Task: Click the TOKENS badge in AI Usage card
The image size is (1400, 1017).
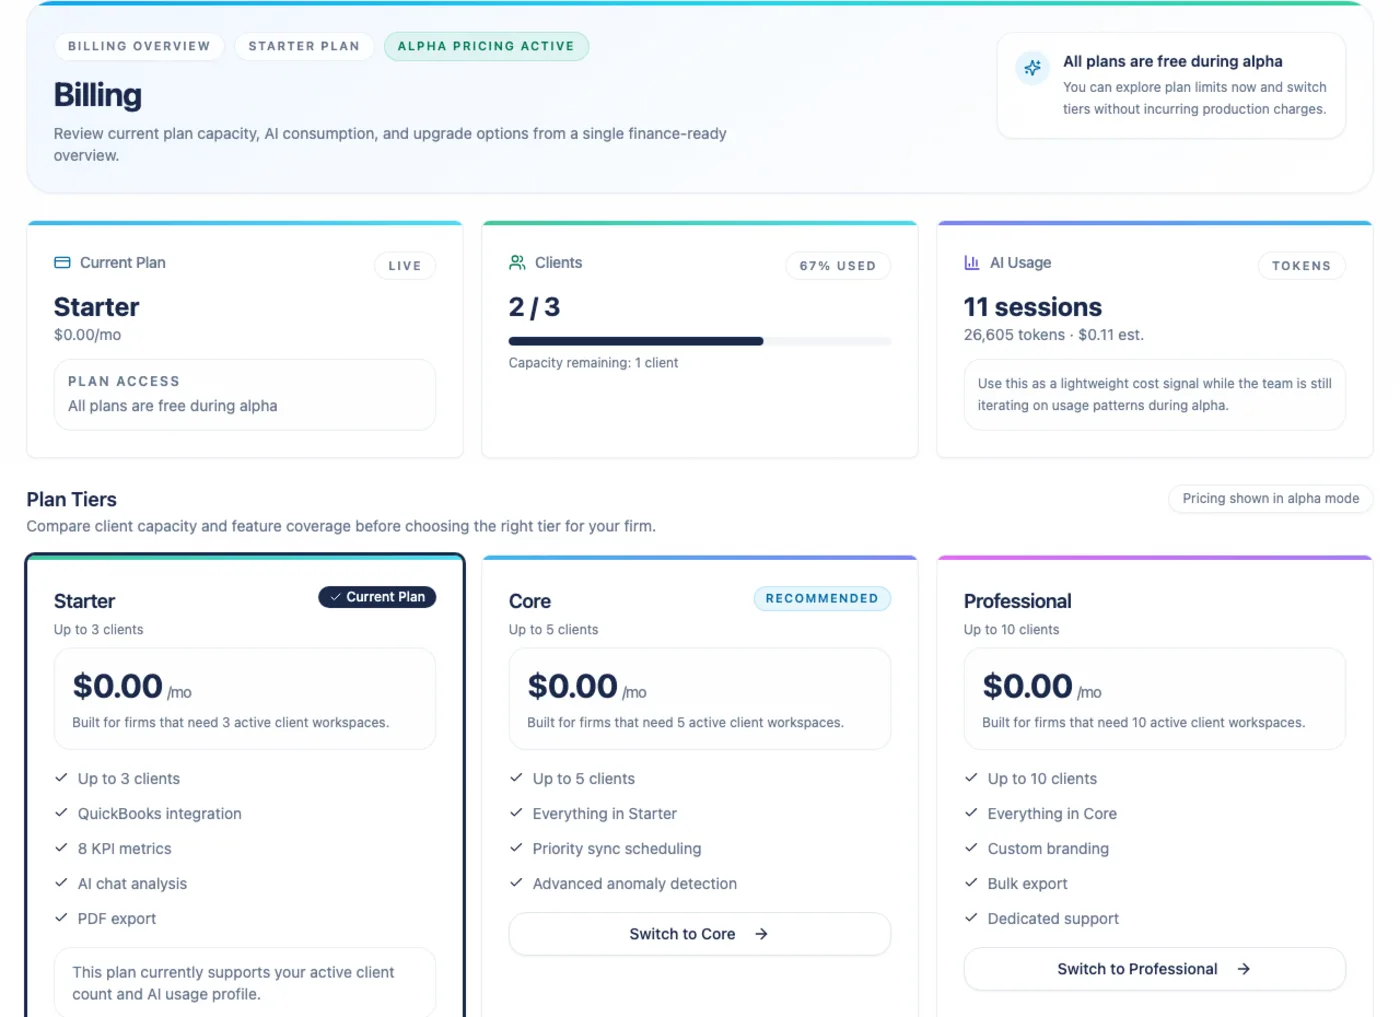Action: [1301, 265]
